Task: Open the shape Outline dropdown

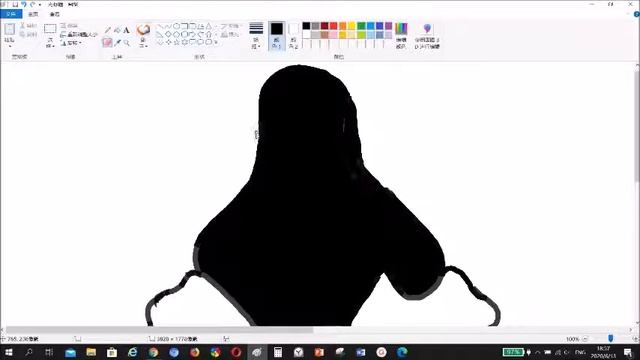Action: tap(230, 26)
